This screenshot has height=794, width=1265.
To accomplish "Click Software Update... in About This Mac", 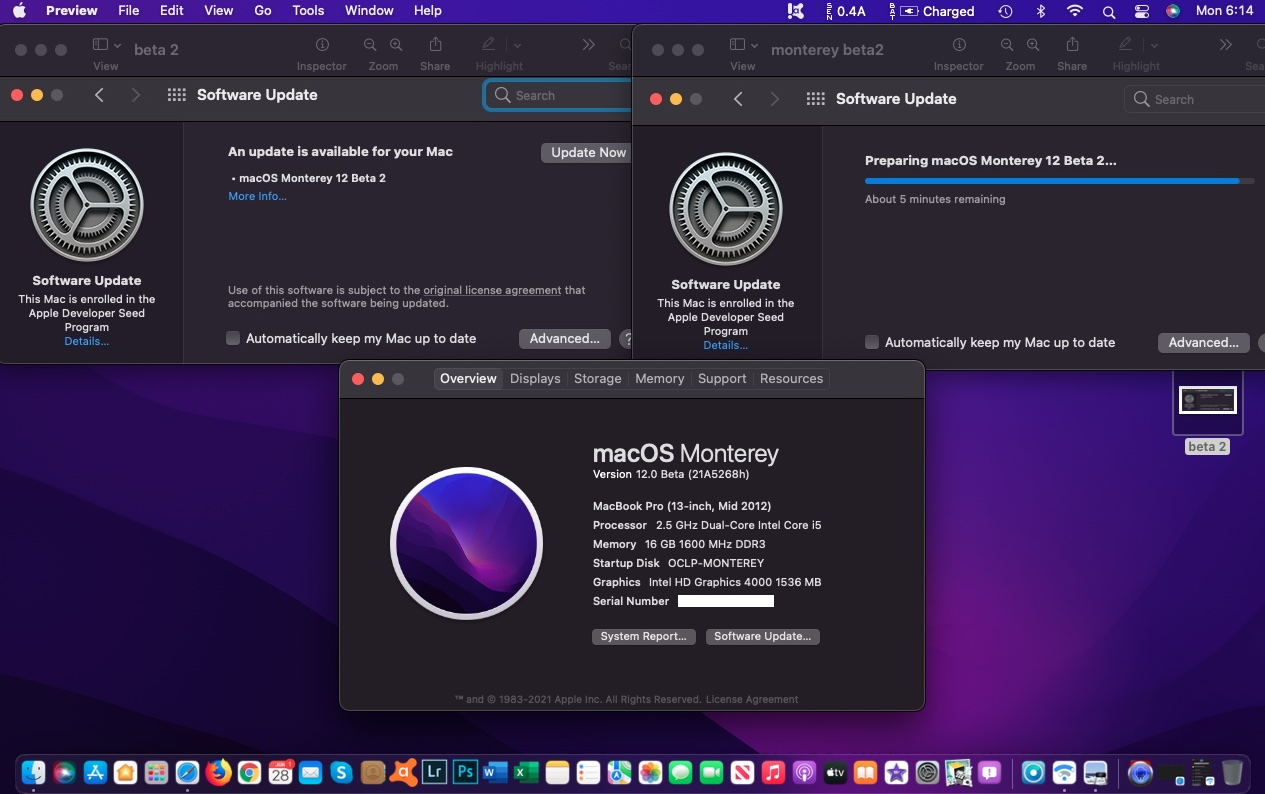I will (x=763, y=637).
